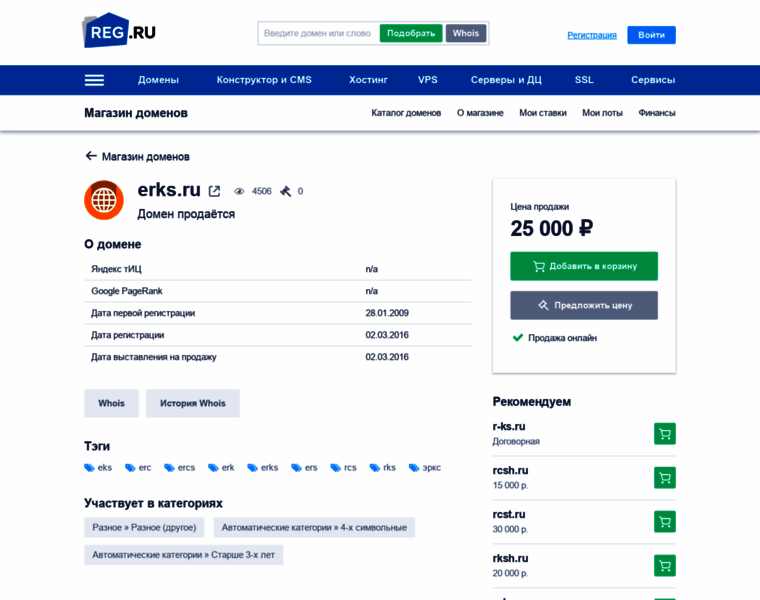Click the Яндекс тИЦ row label
Image resolution: width=760 pixels, height=600 pixels.
116,269
